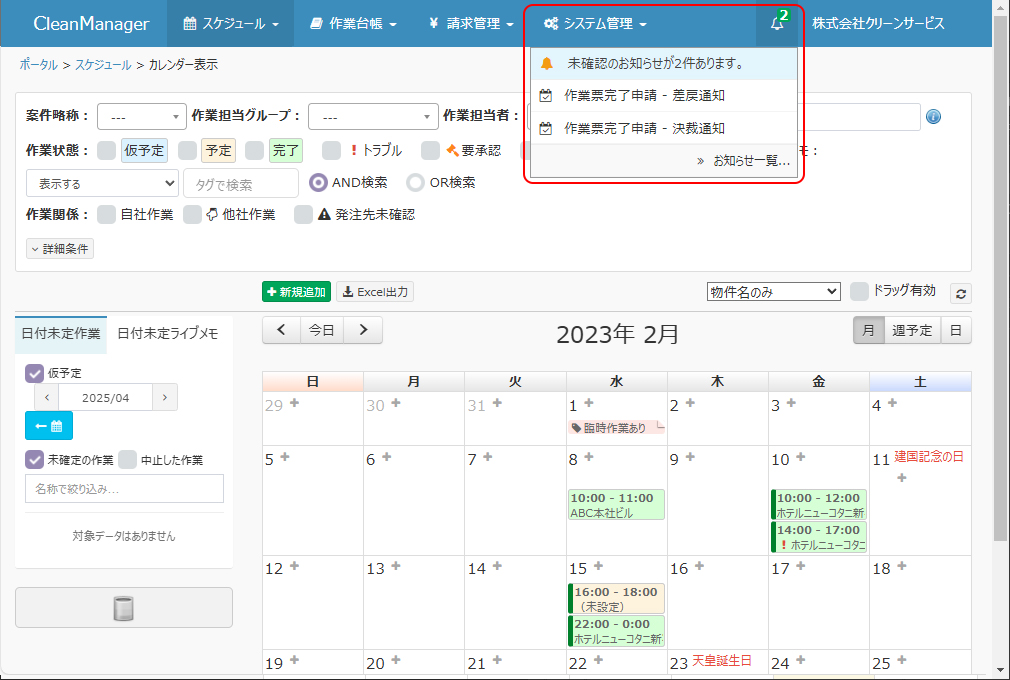
Task: Open the 10:00 - 11:00 ABC本社ビル event
Action: [616, 505]
